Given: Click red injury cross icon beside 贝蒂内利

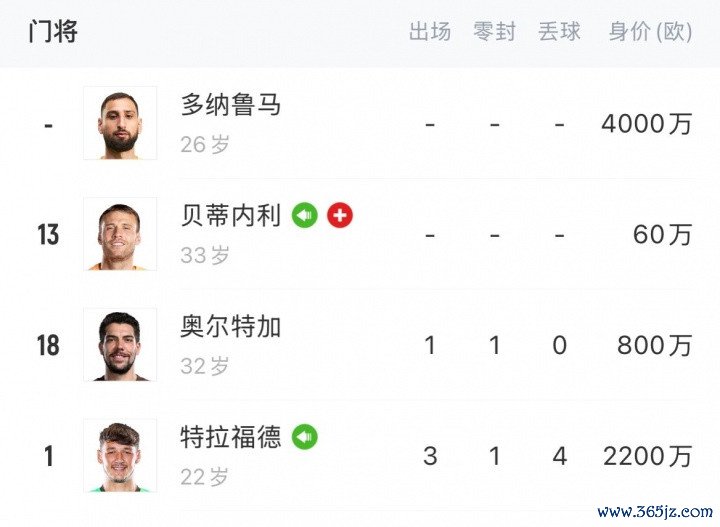Looking at the screenshot, I should tap(340, 215).
